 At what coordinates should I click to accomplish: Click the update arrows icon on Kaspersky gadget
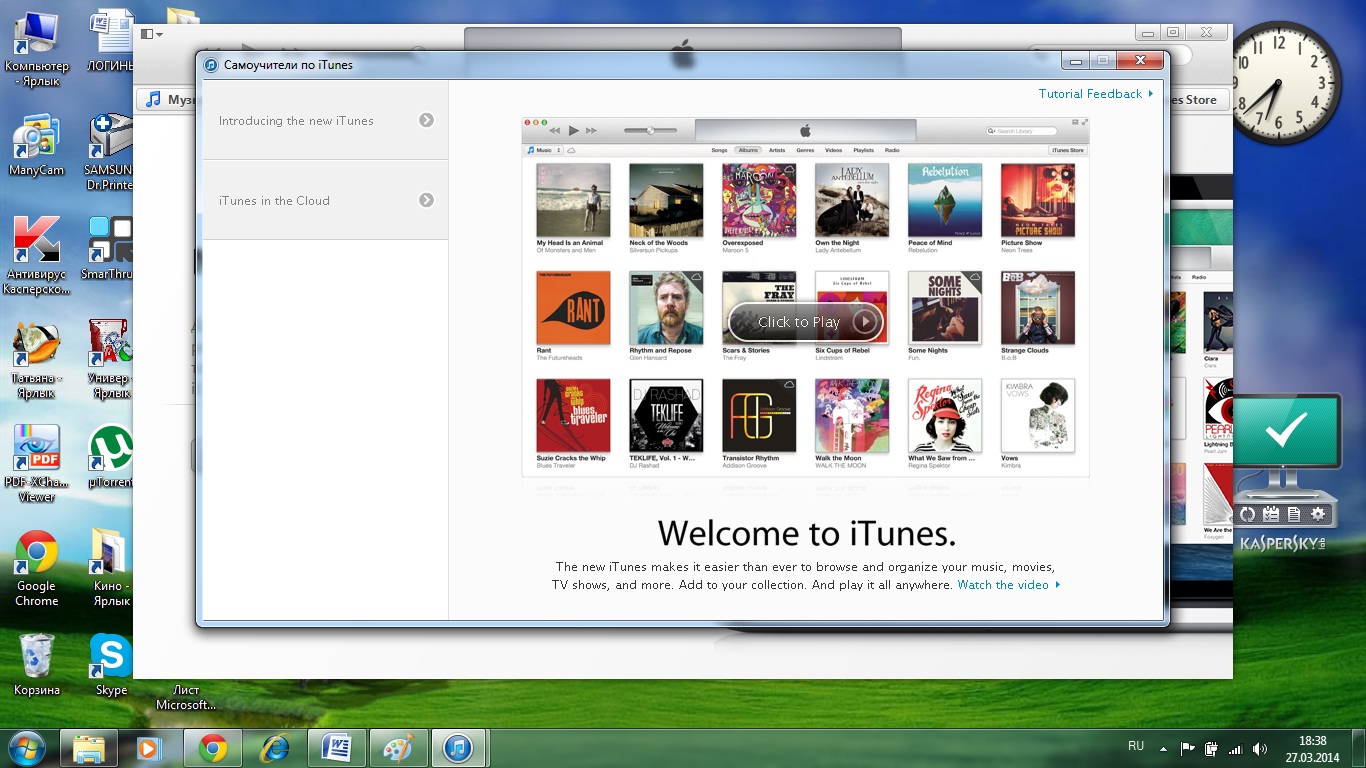click(1247, 514)
